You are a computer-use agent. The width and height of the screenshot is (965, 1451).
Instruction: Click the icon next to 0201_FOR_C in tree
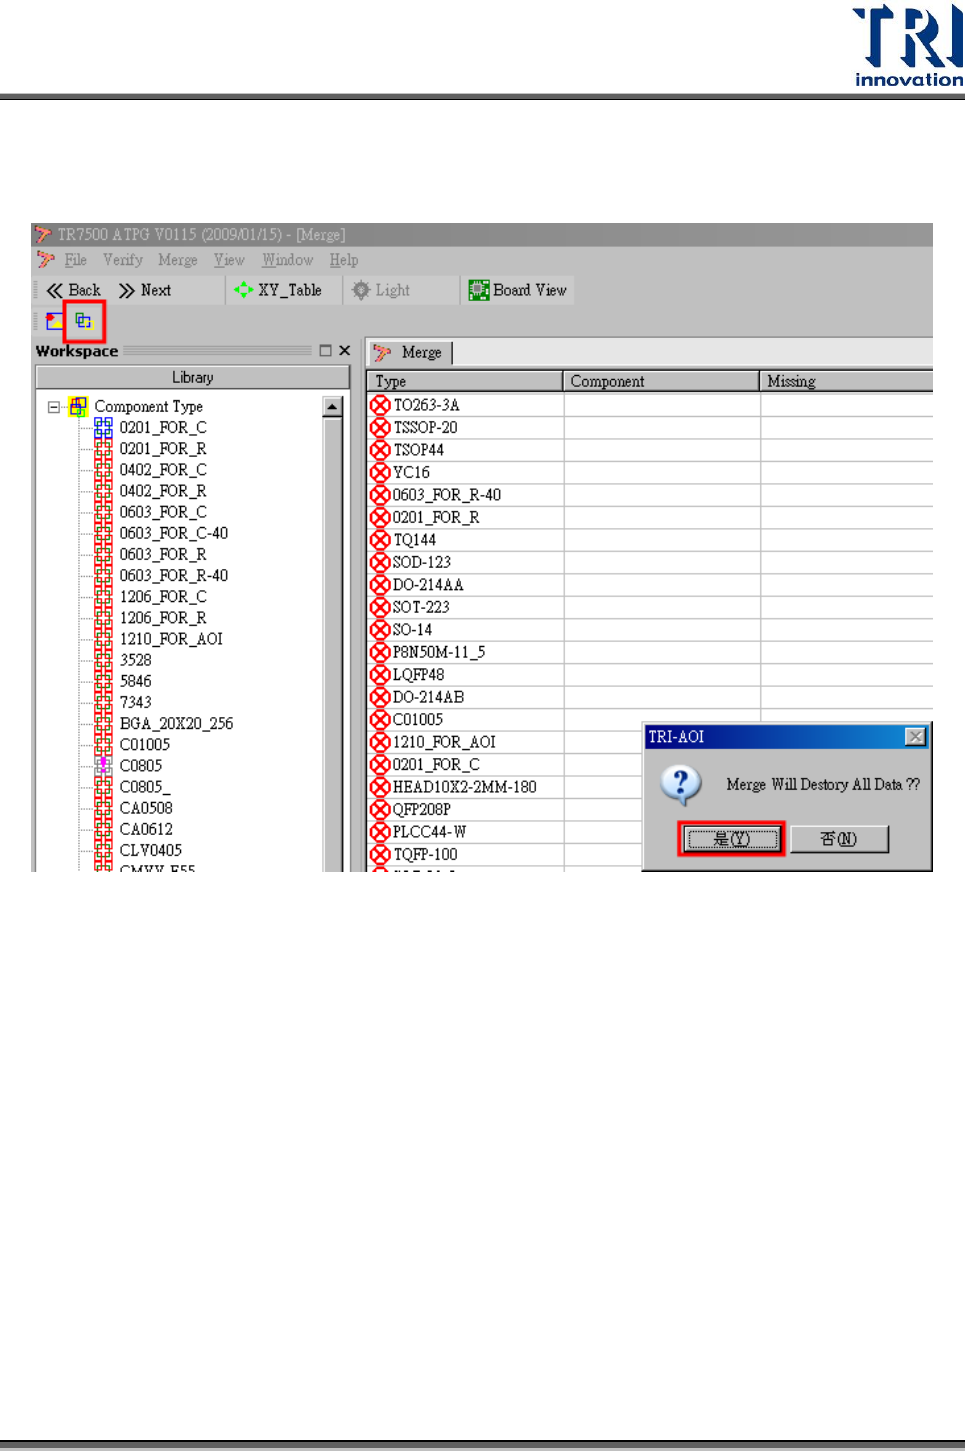(x=103, y=428)
